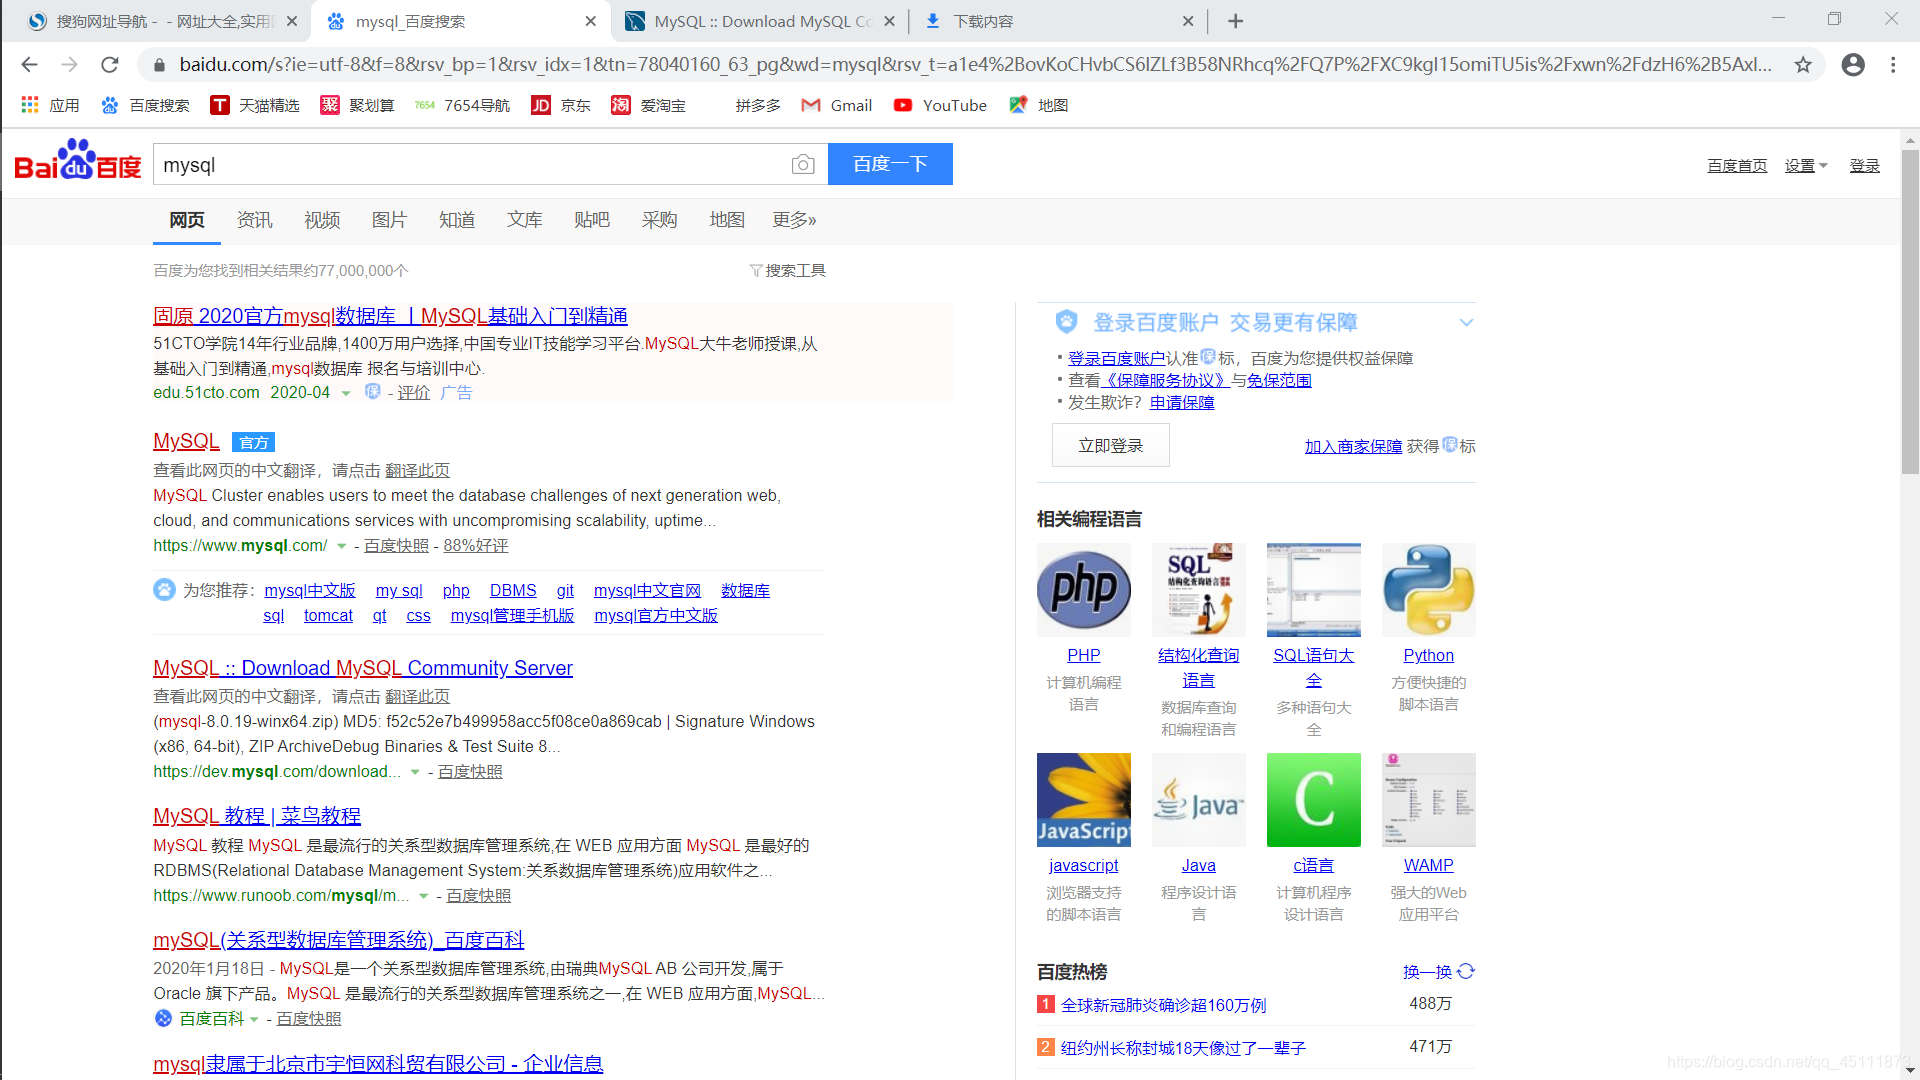Close the 下载内容 tab
1920x1080 pixels.
[x=1188, y=21]
